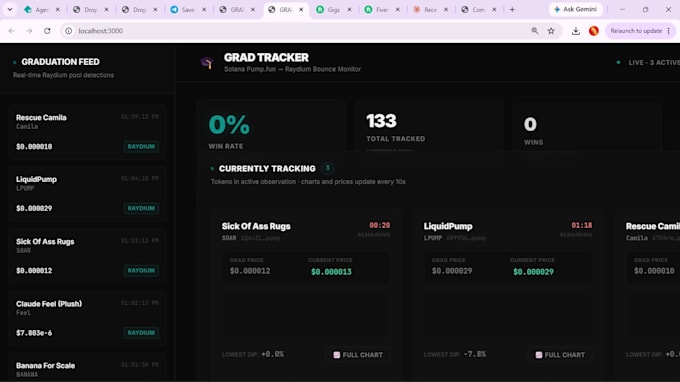
Task: Switch to the 'Com' browser tab
Action: [478, 10]
